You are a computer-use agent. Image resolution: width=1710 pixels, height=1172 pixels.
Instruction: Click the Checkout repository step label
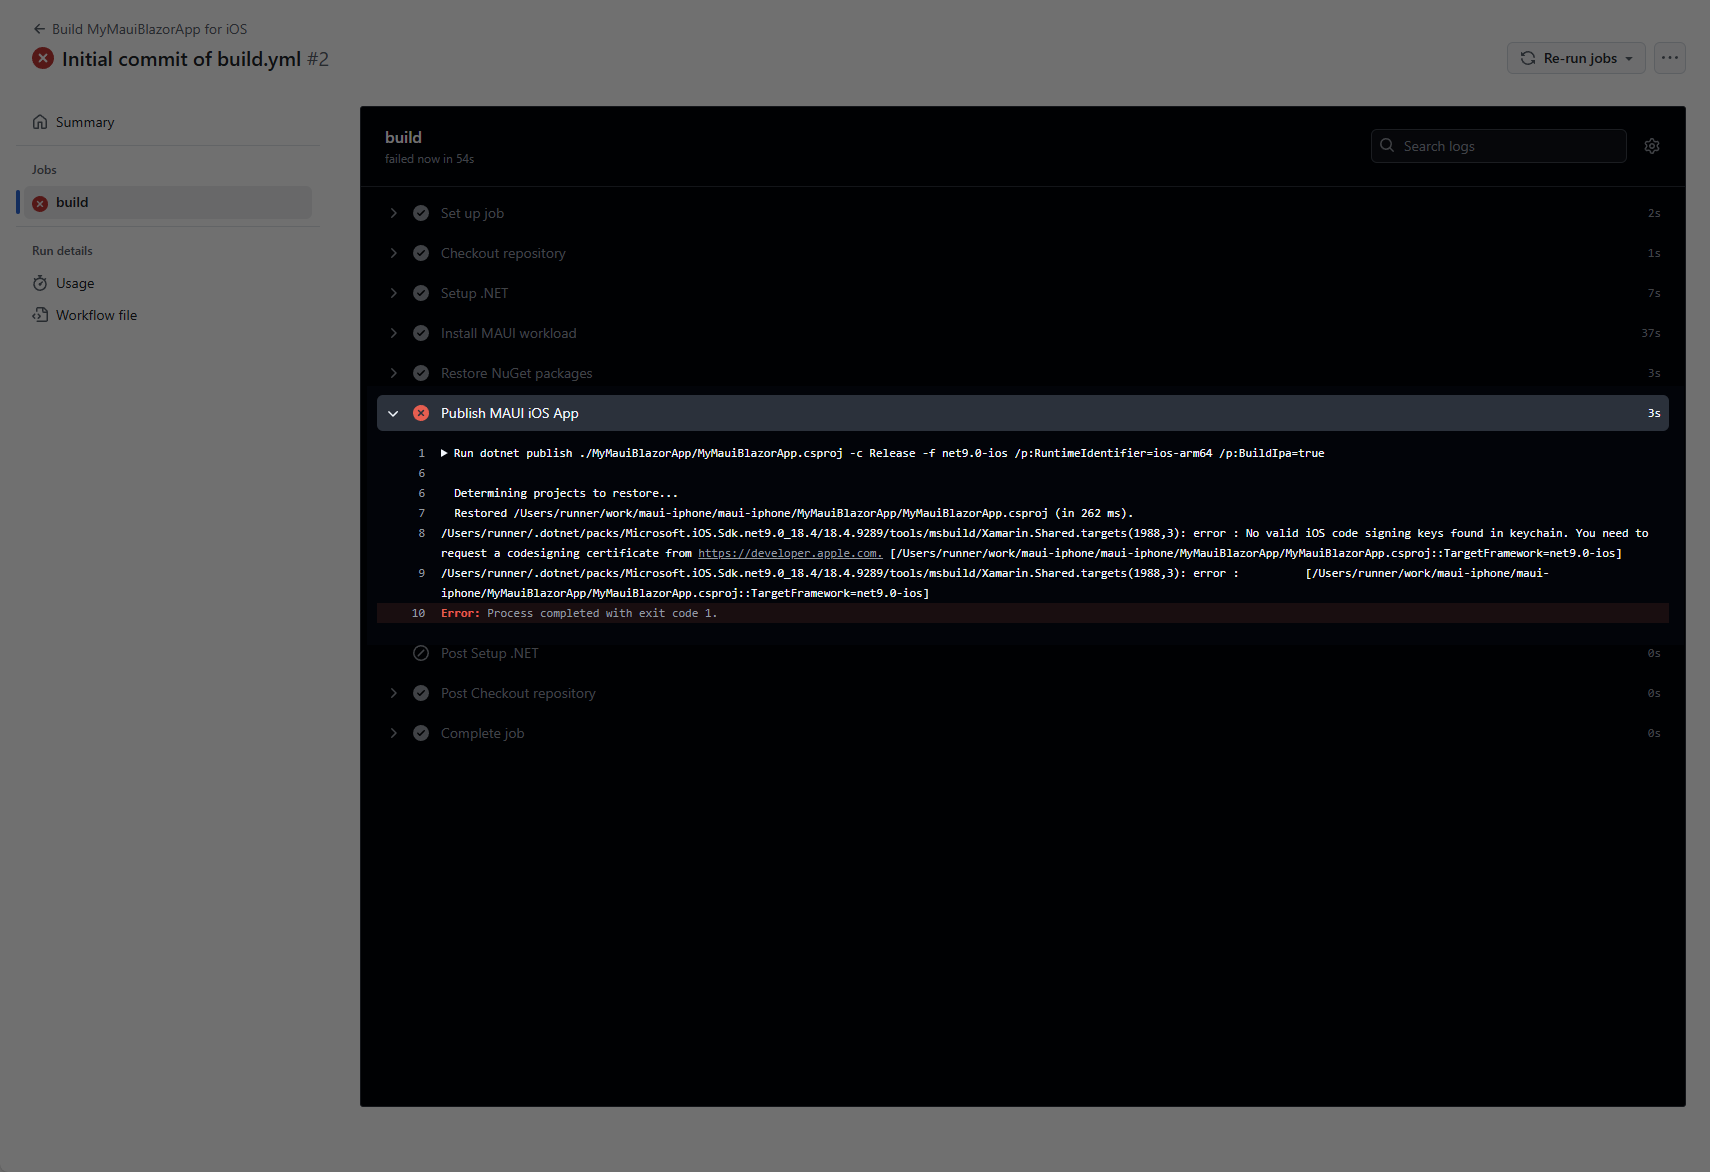click(503, 253)
